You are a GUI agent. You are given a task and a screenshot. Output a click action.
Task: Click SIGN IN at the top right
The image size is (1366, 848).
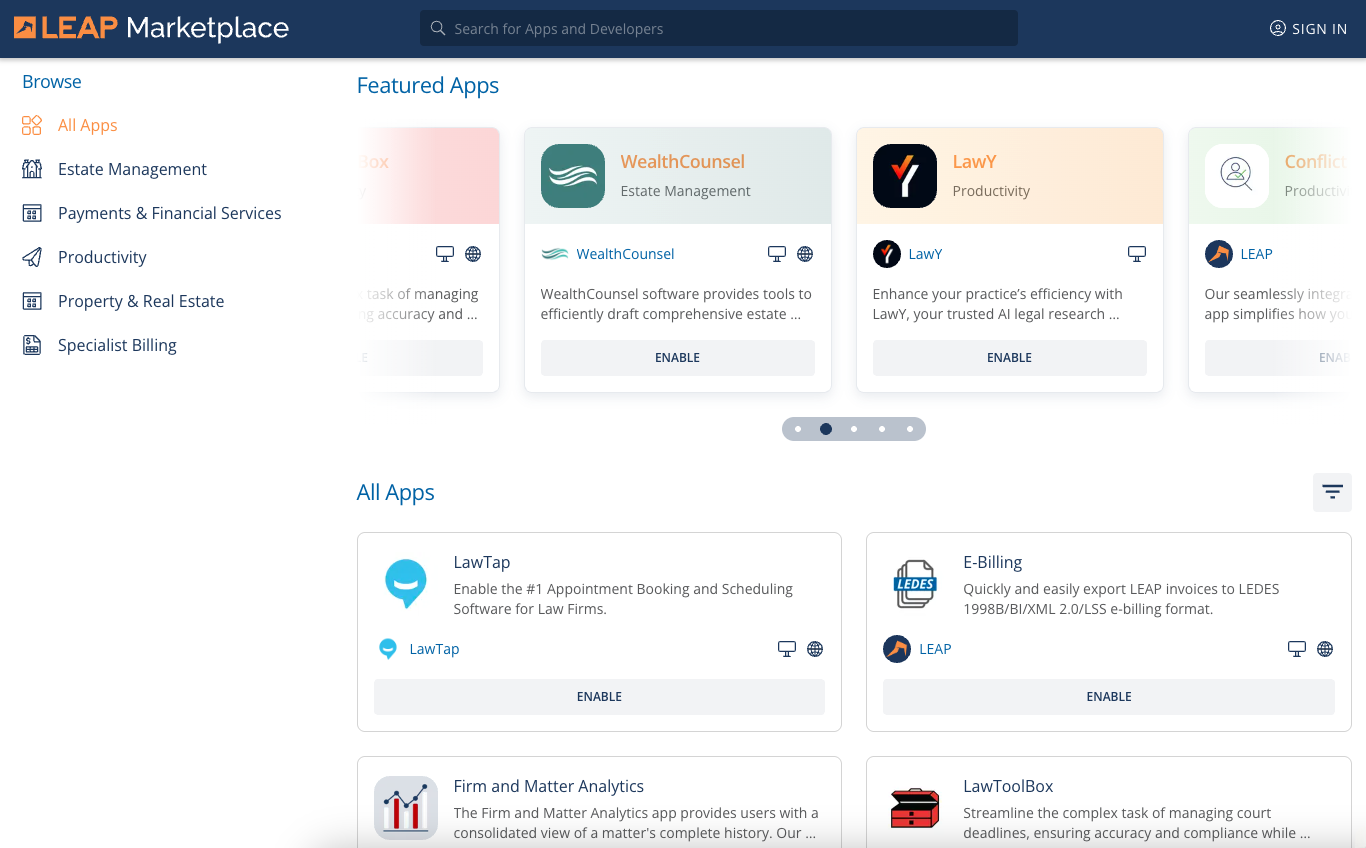click(1308, 28)
